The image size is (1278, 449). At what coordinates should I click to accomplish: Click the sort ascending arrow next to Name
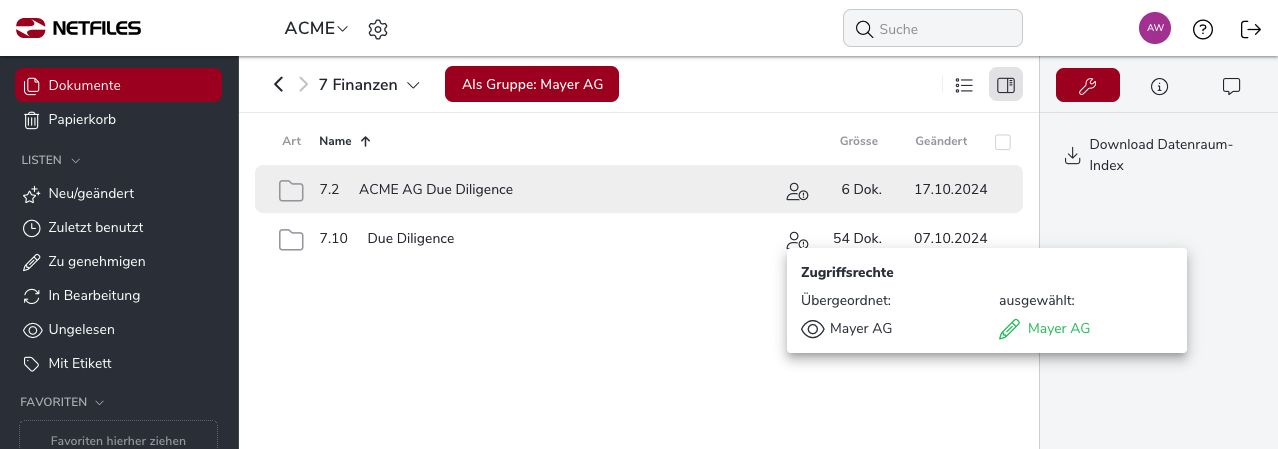pos(365,141)
